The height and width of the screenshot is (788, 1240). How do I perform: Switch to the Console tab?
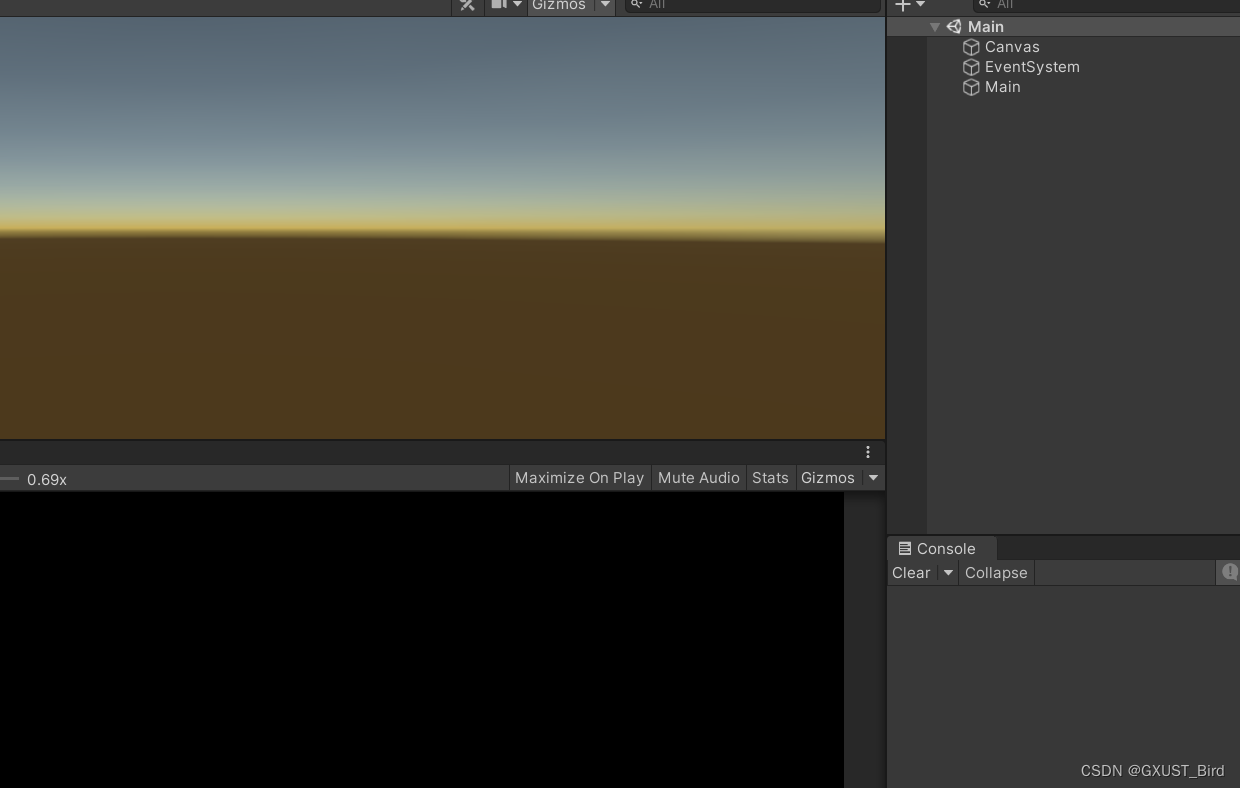940,548
